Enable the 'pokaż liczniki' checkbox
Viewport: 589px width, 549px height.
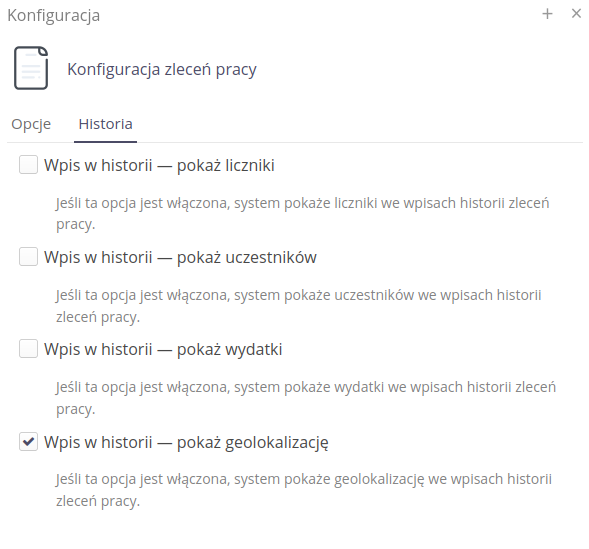[29, 165]
